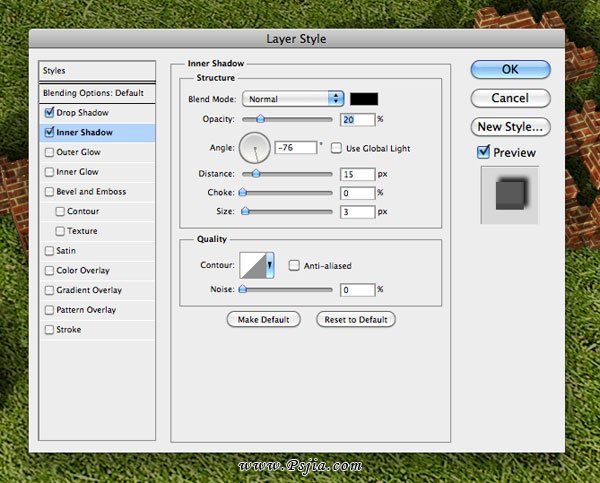The image size is (600, 483).
Task: Click the contour curve thumbnail
Action: tap(252, 265)
